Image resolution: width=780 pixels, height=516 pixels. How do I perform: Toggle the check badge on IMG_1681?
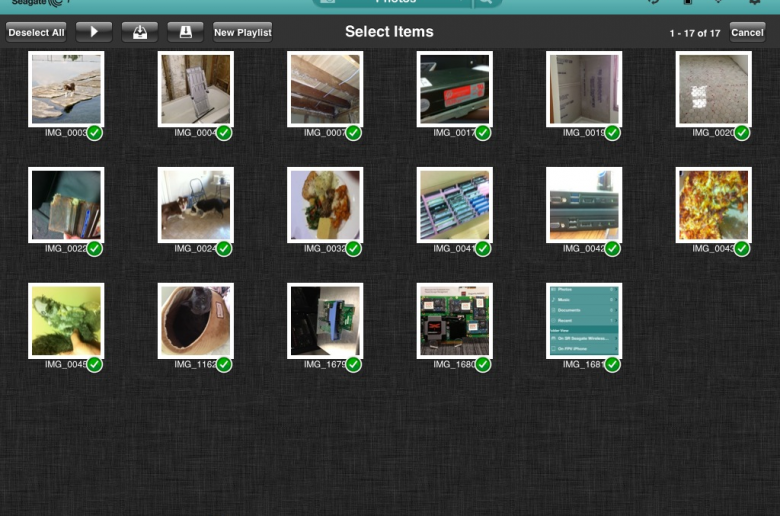612,365
